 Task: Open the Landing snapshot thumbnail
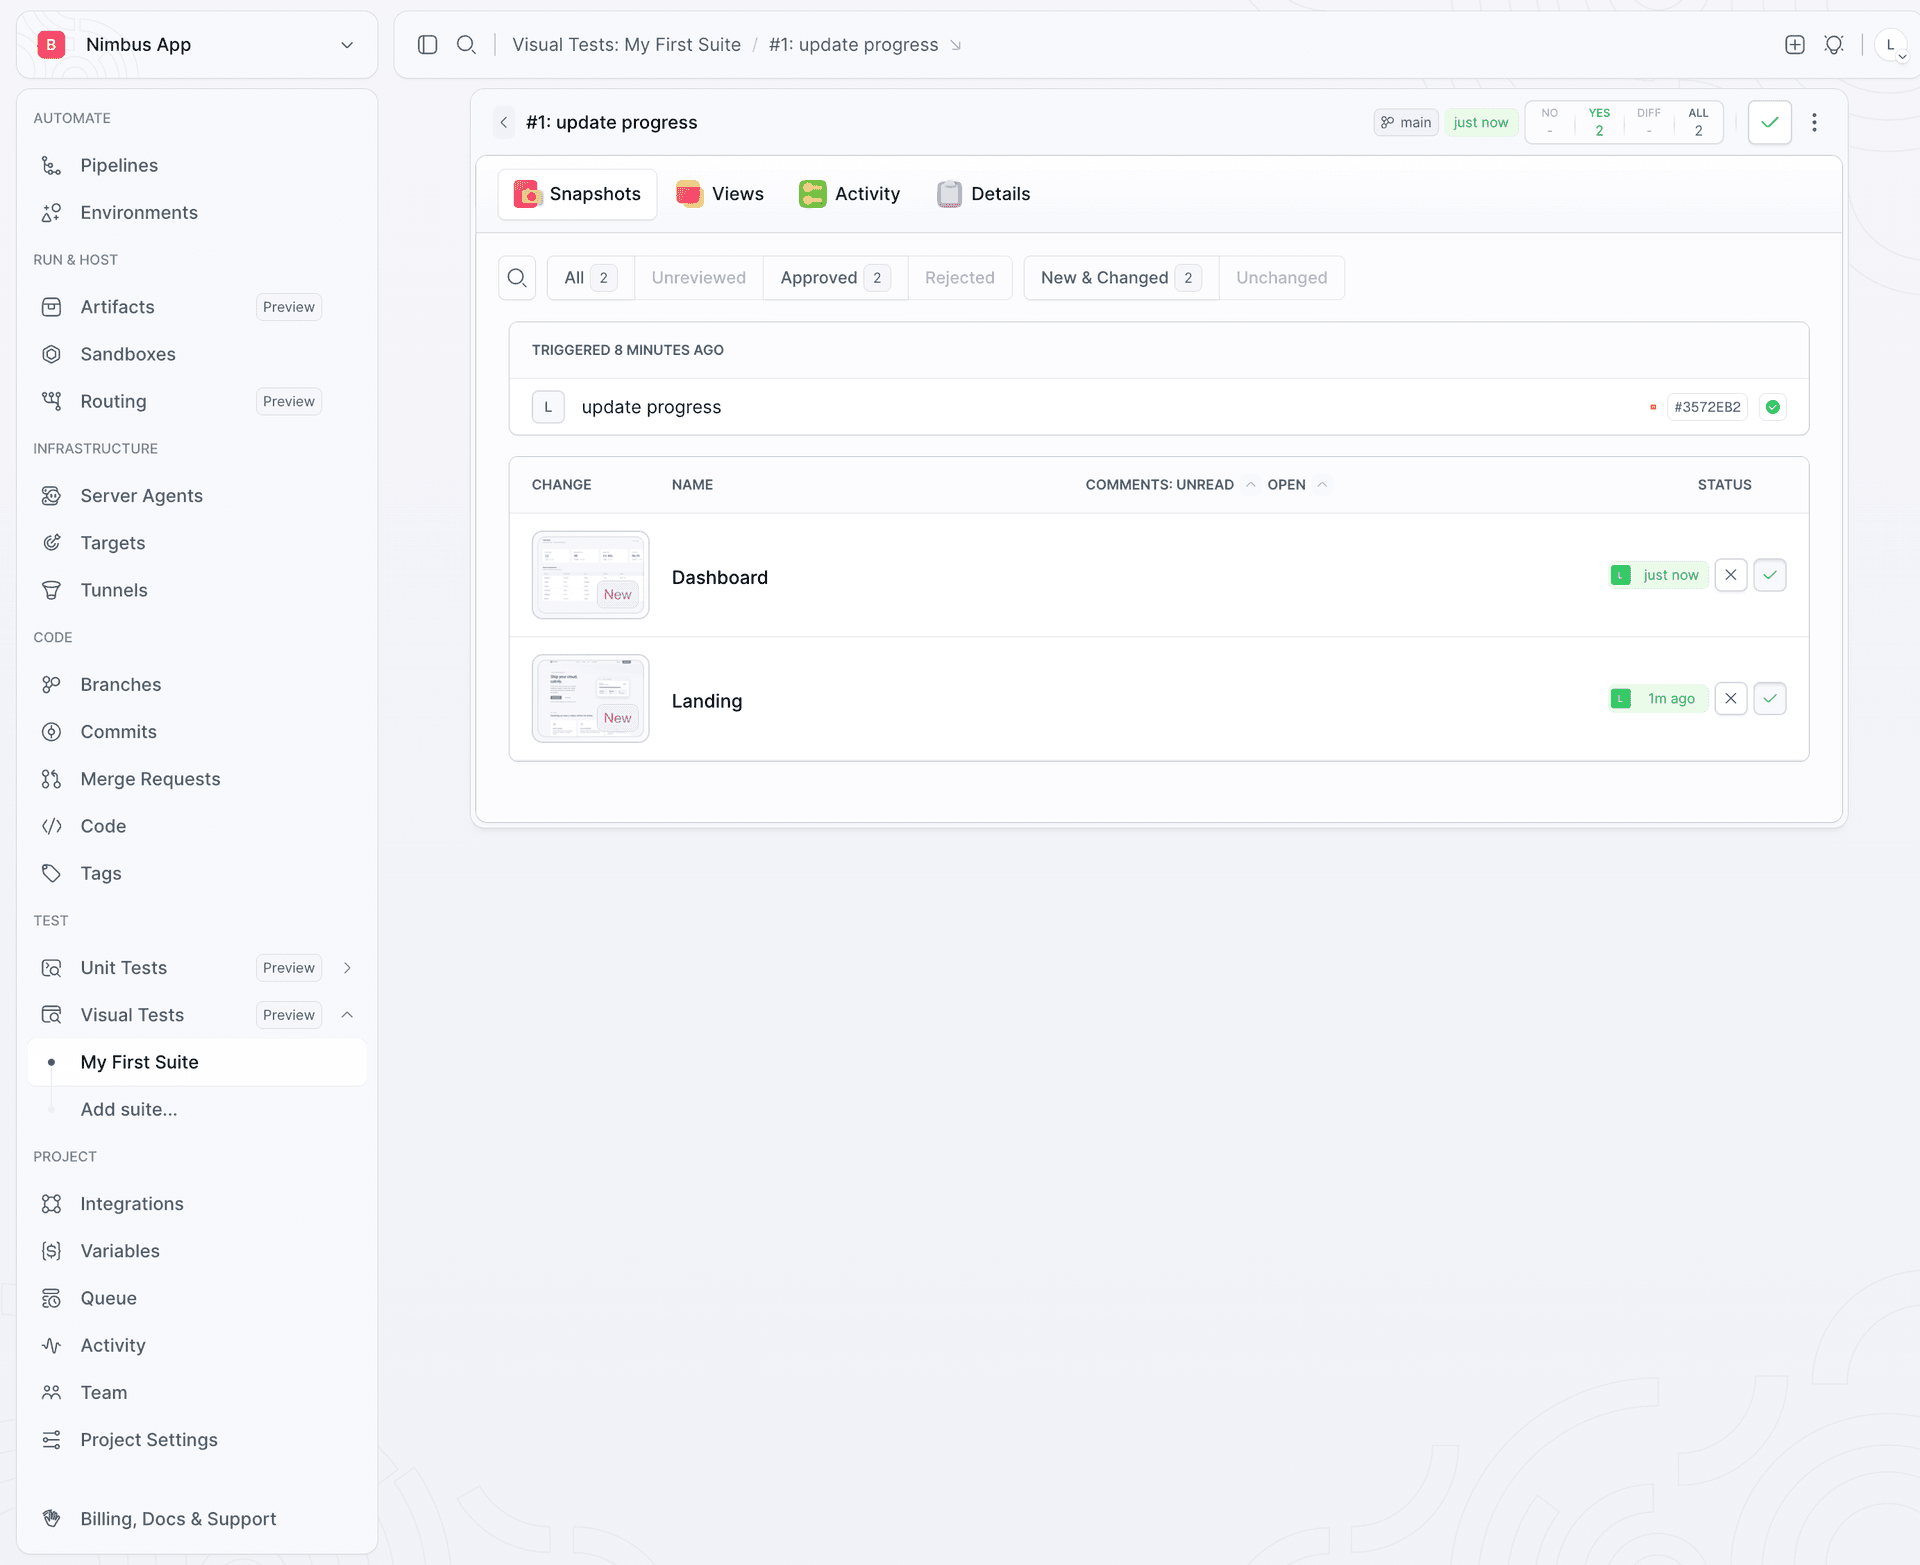pyautogui.click(x=591, y=699)
